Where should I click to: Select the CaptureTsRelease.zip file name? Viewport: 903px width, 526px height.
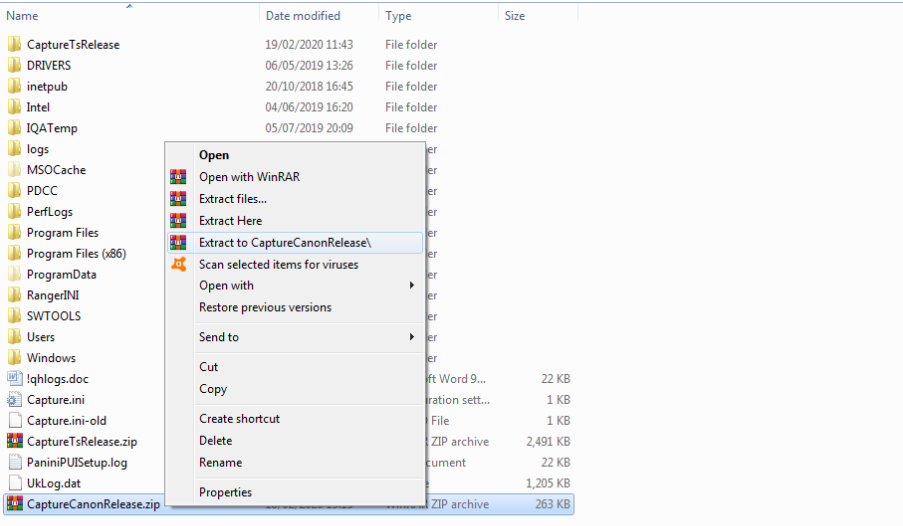(82, 441)
